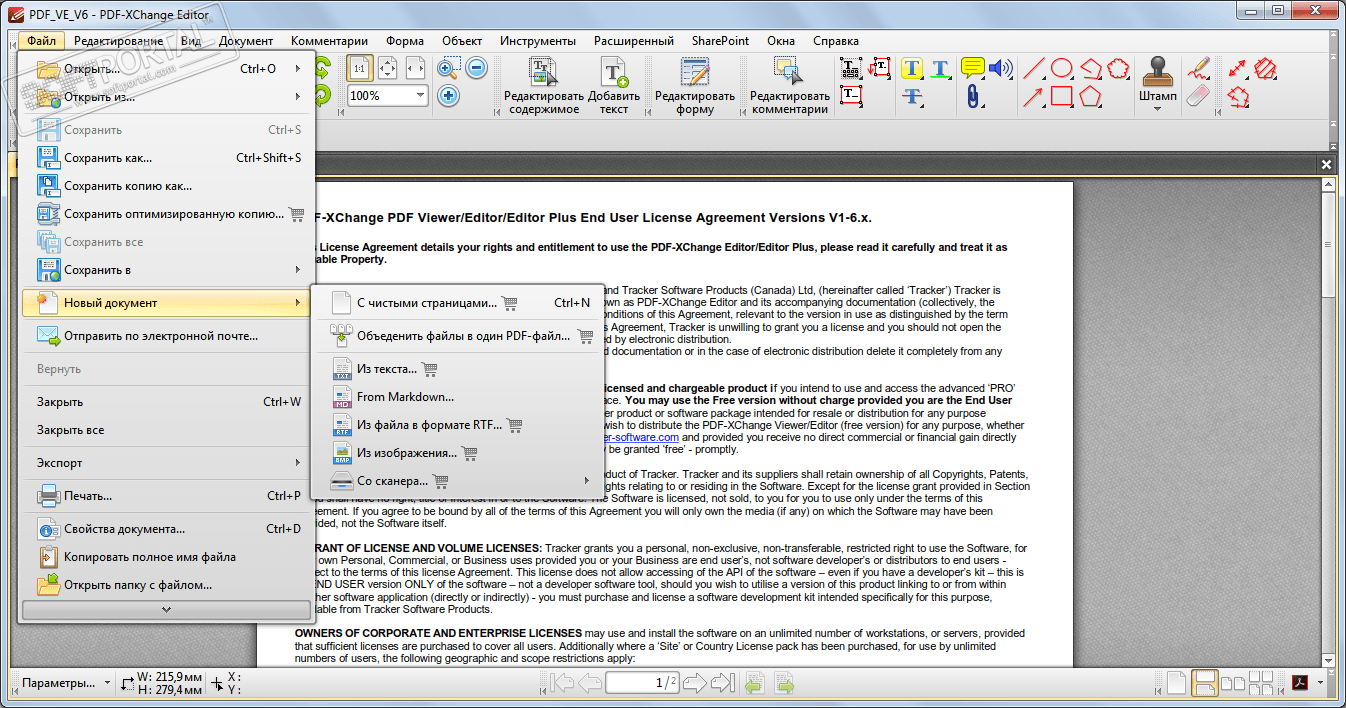1346x708 pixels.
Task: Click the page number input field
Action: pos(641,683)
